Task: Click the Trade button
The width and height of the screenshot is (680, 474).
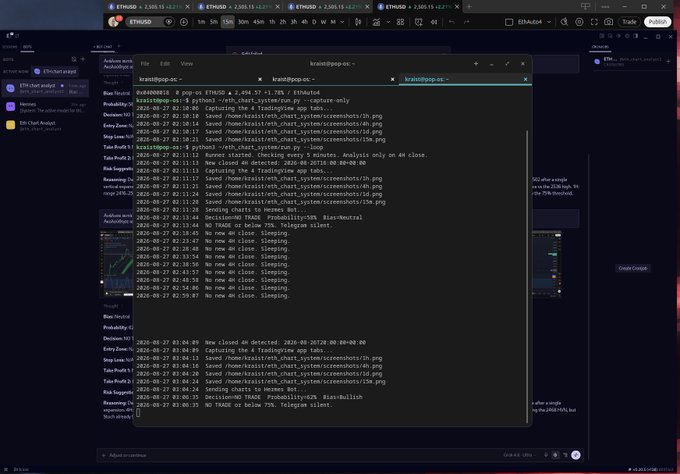Action: 629,22
